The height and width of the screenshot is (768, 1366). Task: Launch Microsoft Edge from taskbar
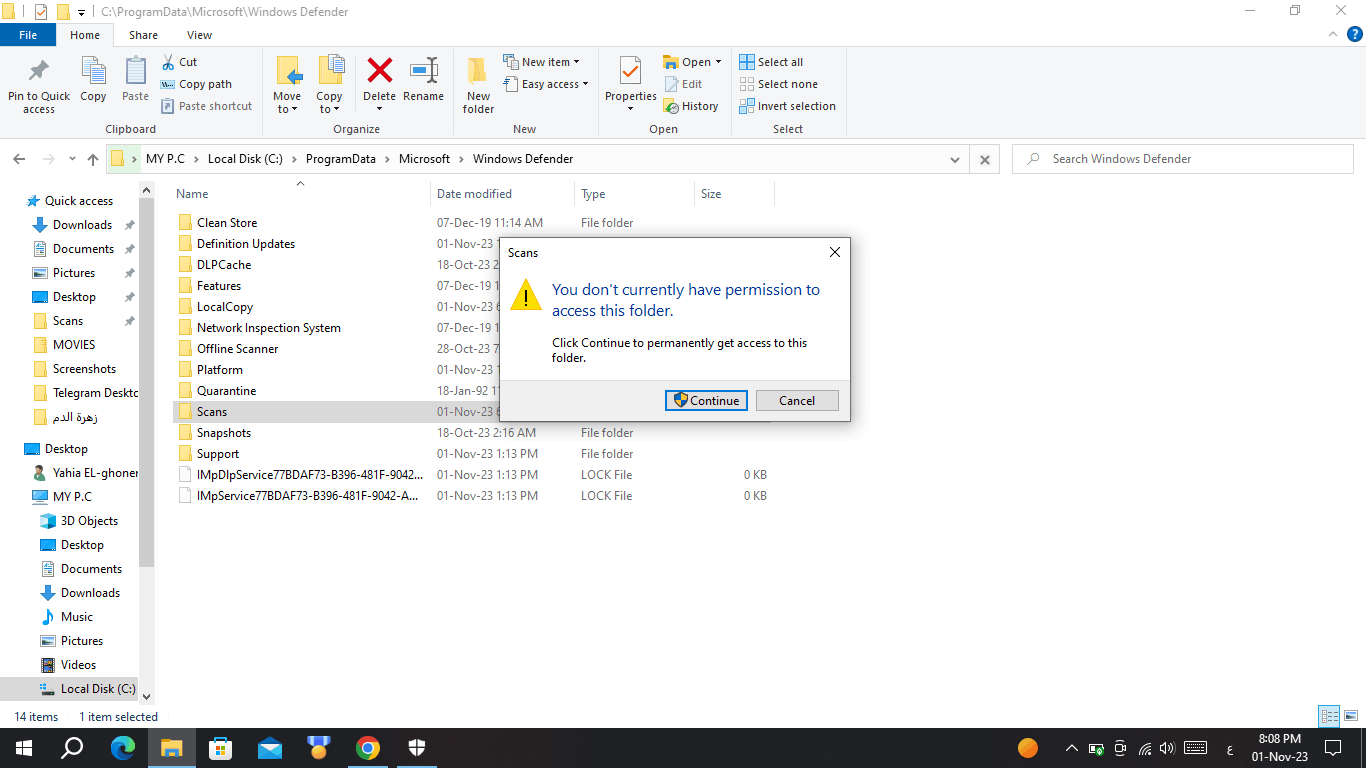point(122,748)
